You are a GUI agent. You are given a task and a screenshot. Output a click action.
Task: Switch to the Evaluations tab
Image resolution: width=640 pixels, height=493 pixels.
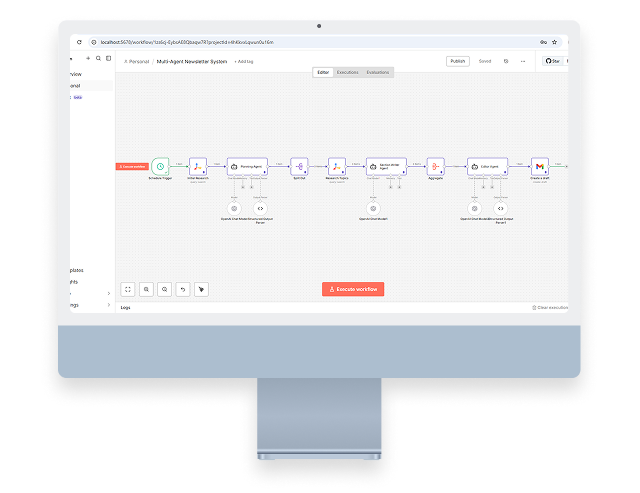(377, 72)
